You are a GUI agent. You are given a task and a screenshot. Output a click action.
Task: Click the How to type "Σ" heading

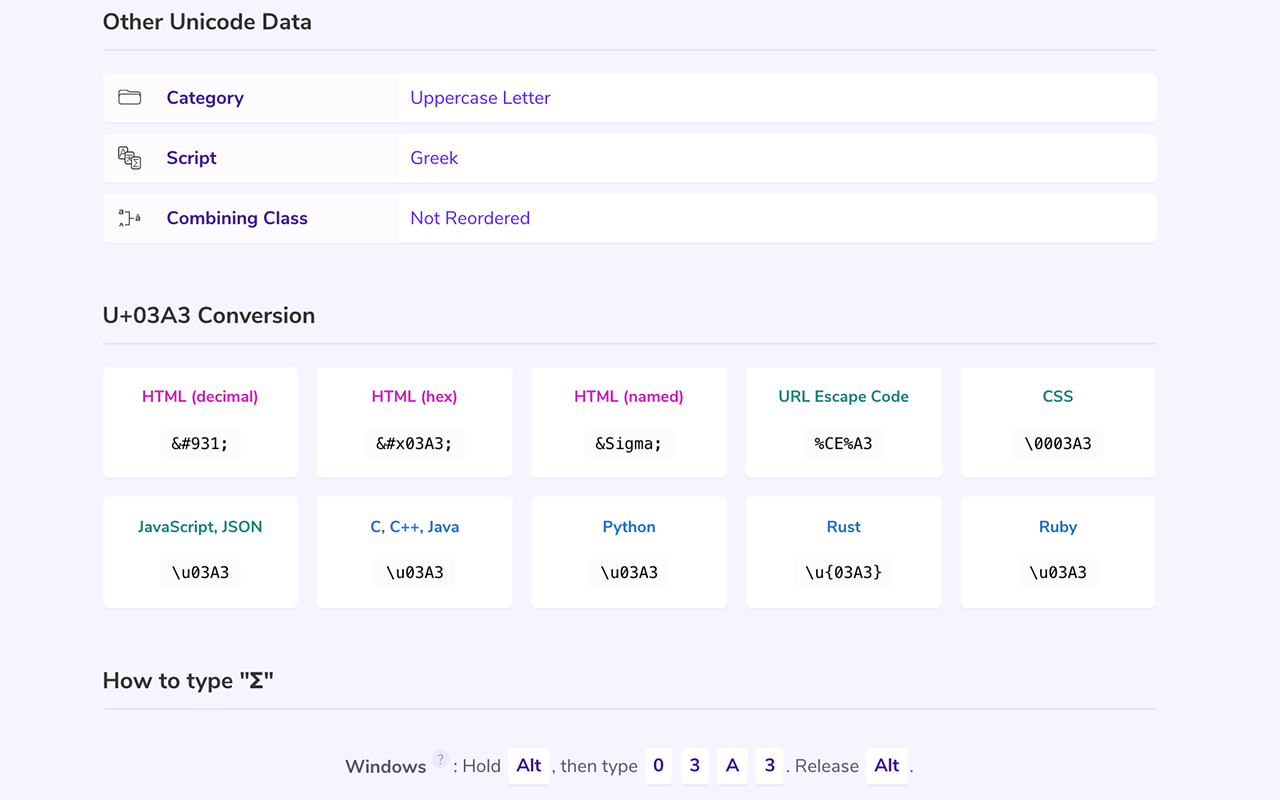tap(188, 681)
